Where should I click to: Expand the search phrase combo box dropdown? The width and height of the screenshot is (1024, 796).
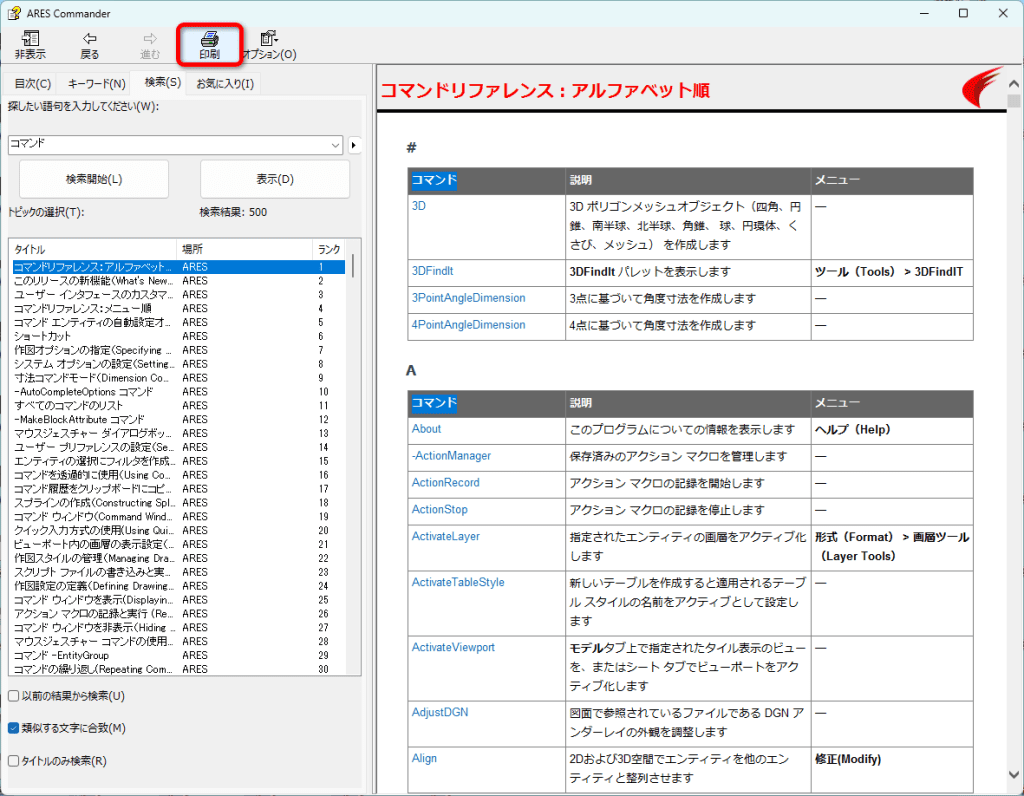[335, 145]
